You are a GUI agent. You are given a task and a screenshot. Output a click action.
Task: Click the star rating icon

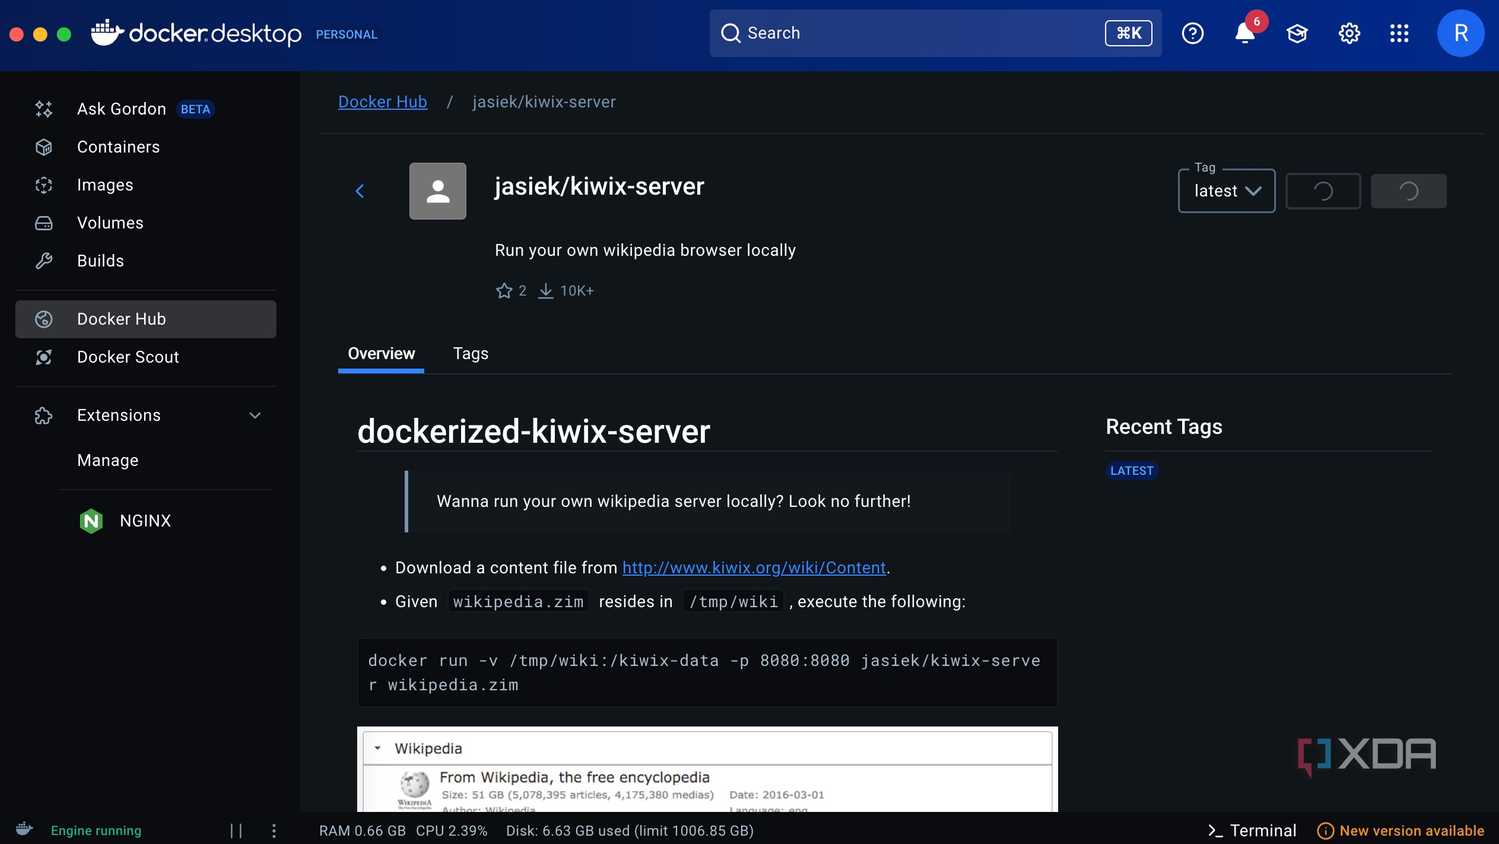[x=504, y=291]
